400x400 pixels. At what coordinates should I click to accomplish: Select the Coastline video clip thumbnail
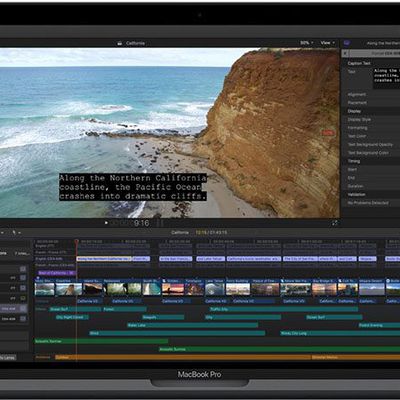coord(69,287)
